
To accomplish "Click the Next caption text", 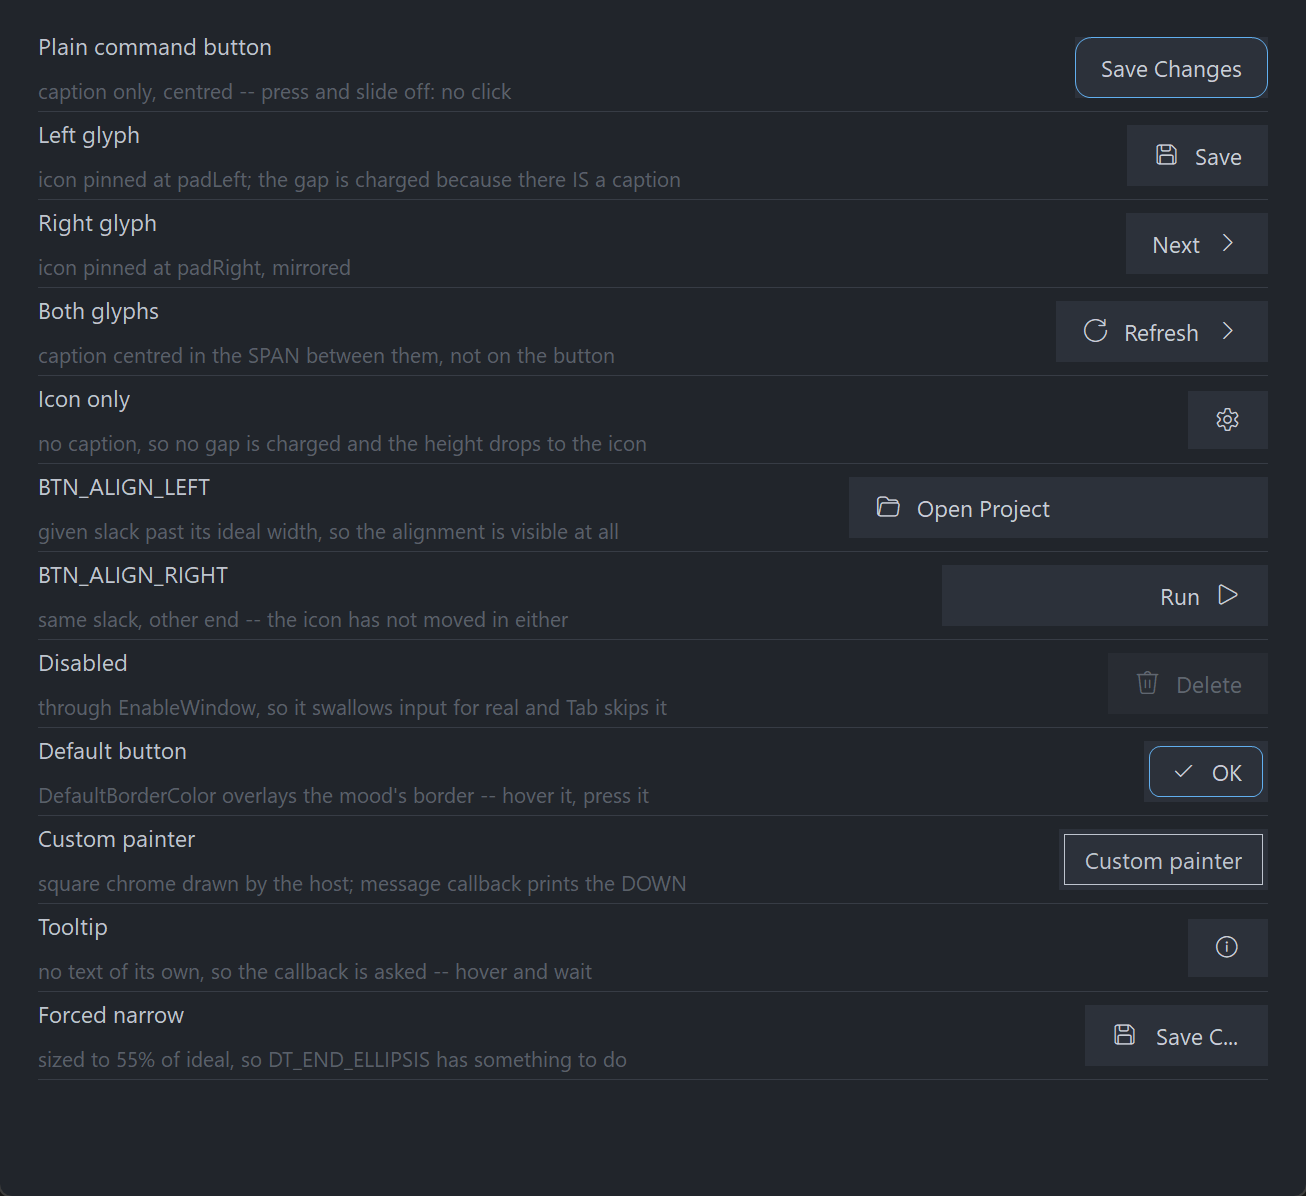I will pyautogui.click(x=1176, y=245).
